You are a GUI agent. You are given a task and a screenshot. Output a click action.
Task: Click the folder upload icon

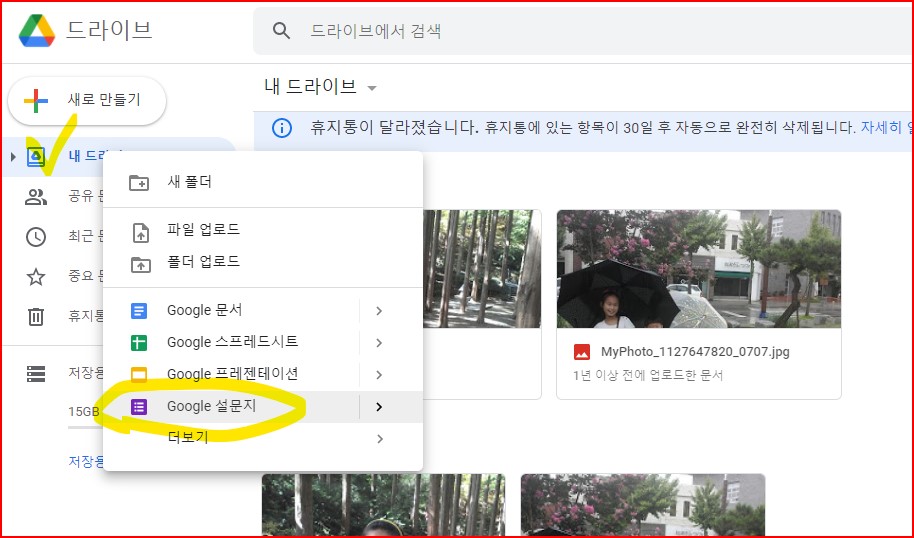[140, 265]
